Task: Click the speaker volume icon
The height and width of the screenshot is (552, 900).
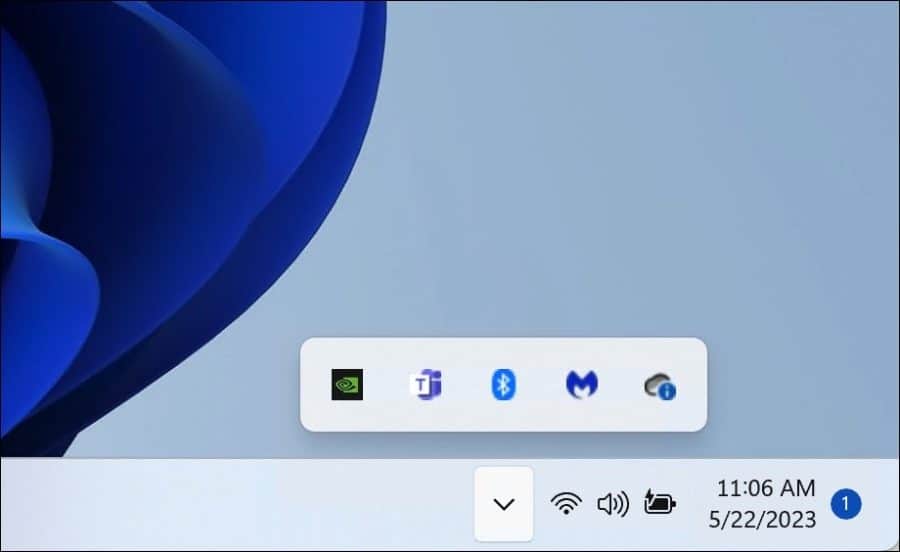Action: click(613, 504)
